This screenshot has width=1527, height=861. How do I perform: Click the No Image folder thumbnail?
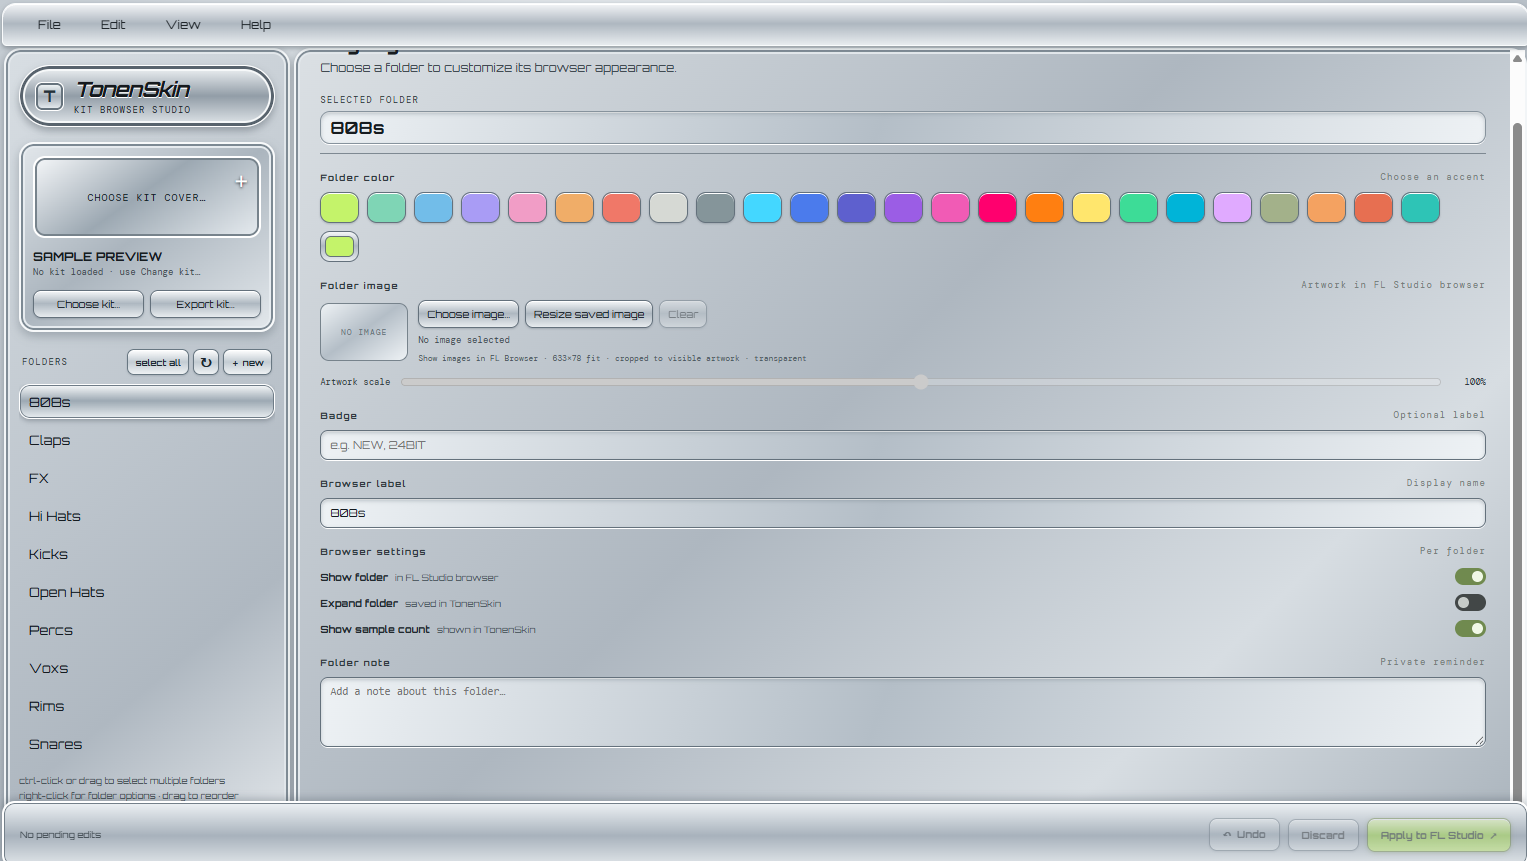(x=364, y=332)
